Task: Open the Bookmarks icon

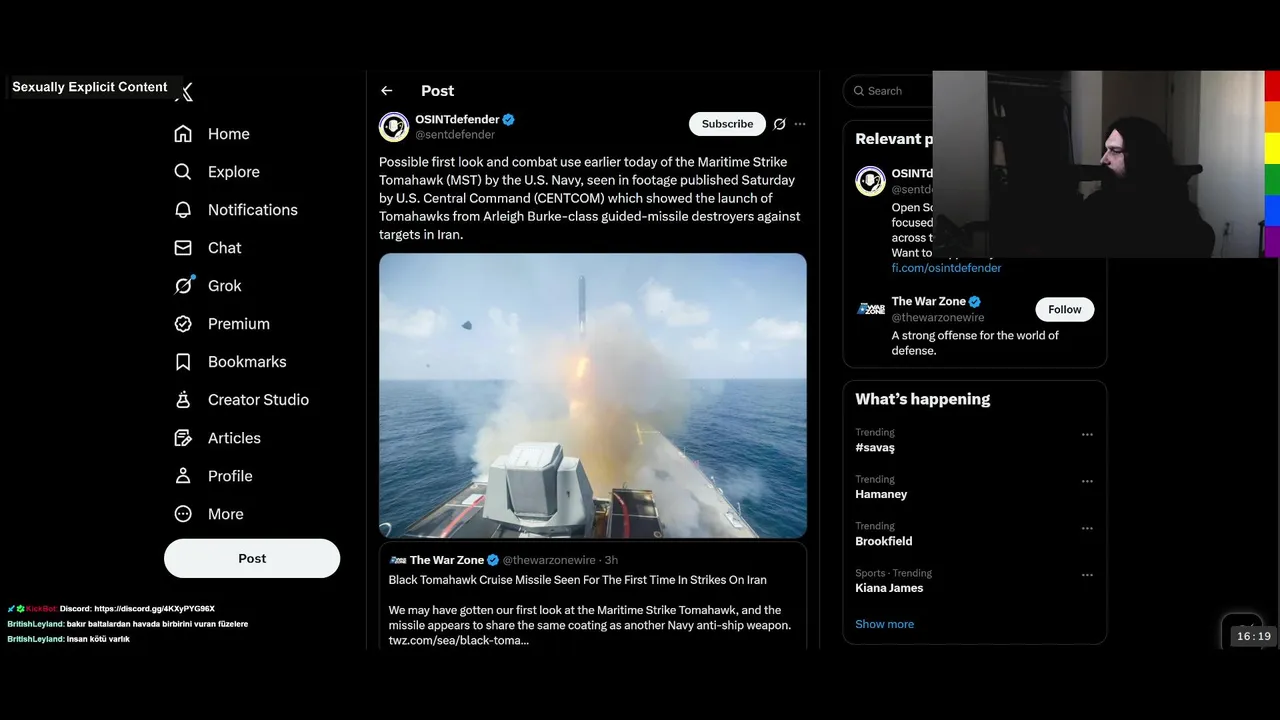Action: [183, 362]
